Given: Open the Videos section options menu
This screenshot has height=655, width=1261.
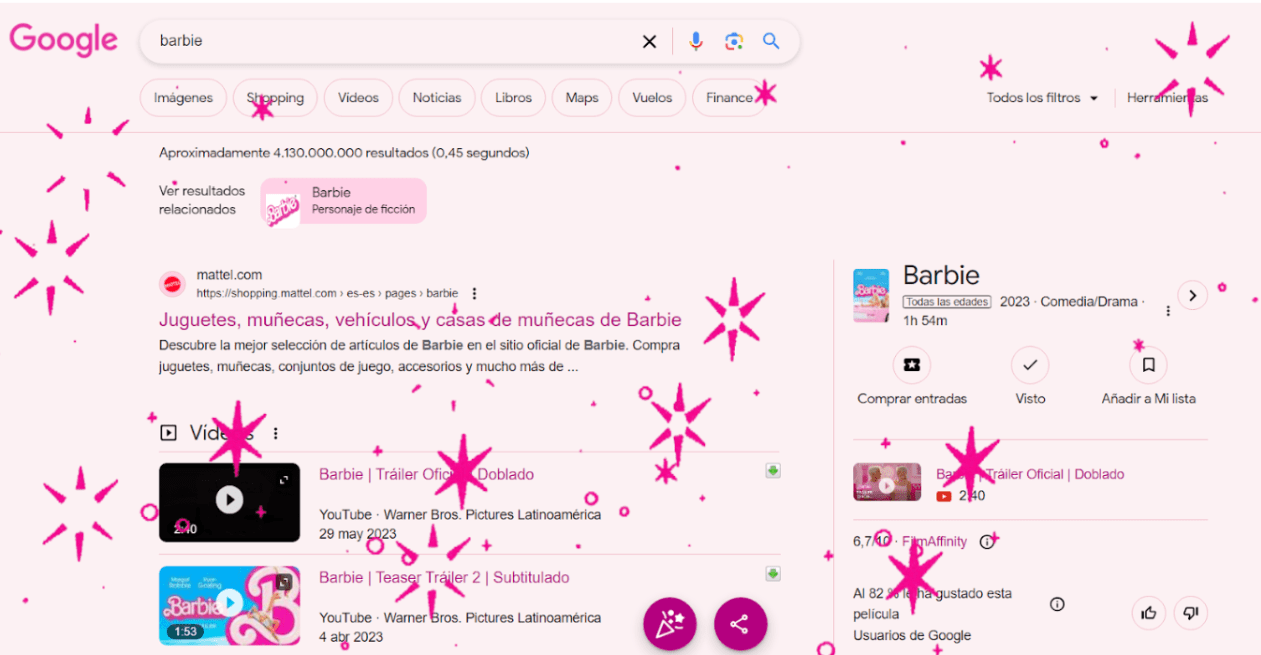Looking at the screenshot, I should [276, 433].
